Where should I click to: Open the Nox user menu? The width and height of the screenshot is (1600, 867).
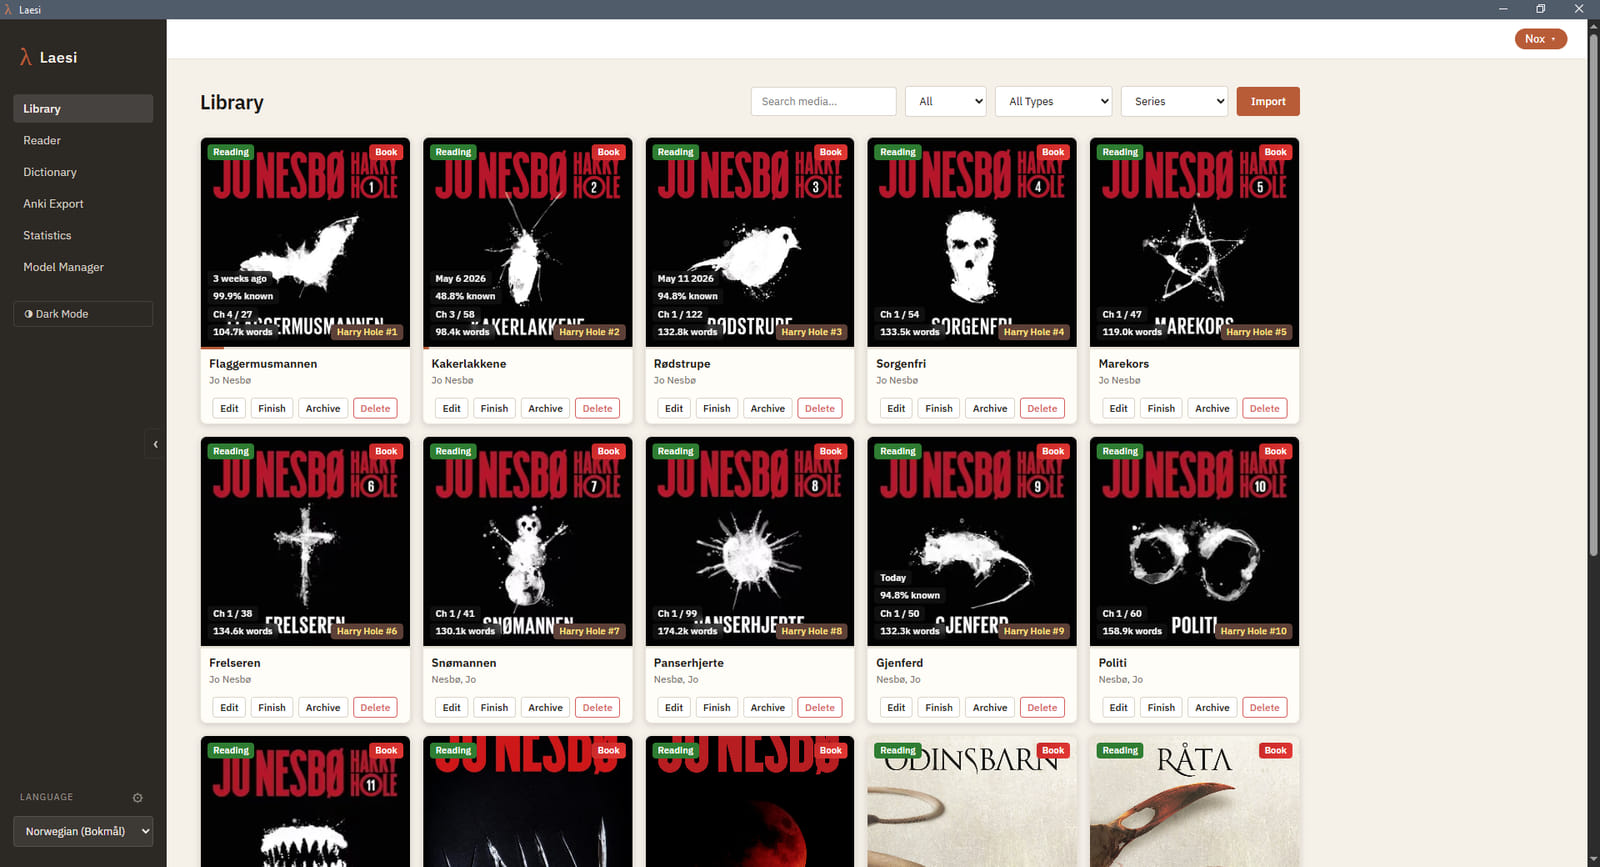pyautogui.click(x=1541, y=39)
